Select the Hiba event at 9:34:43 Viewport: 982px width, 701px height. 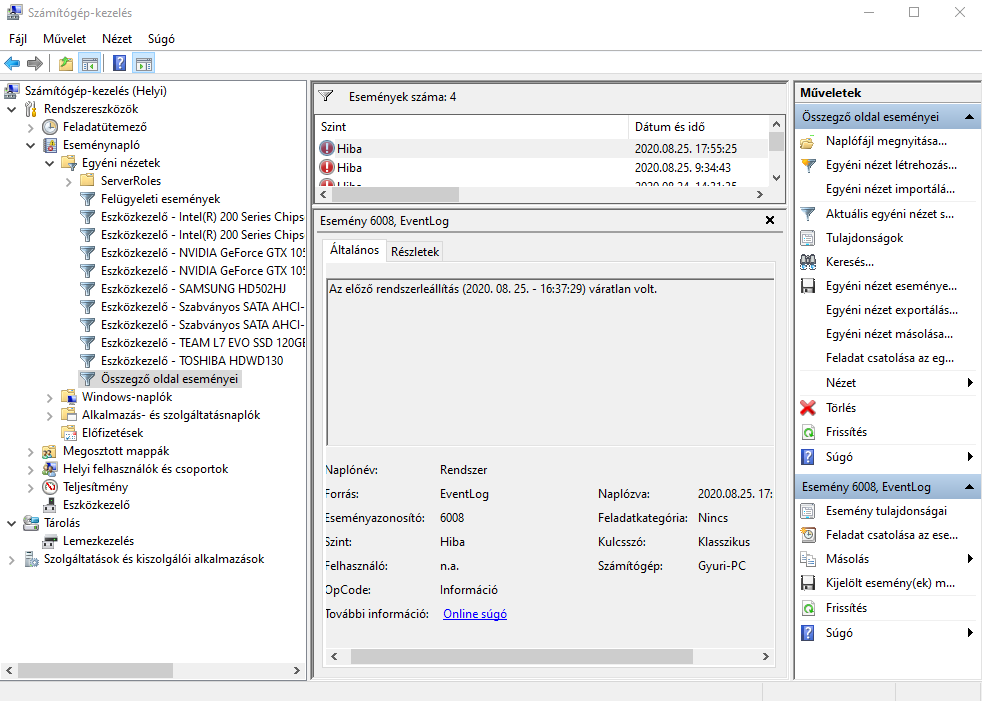(x=542, y=167)
